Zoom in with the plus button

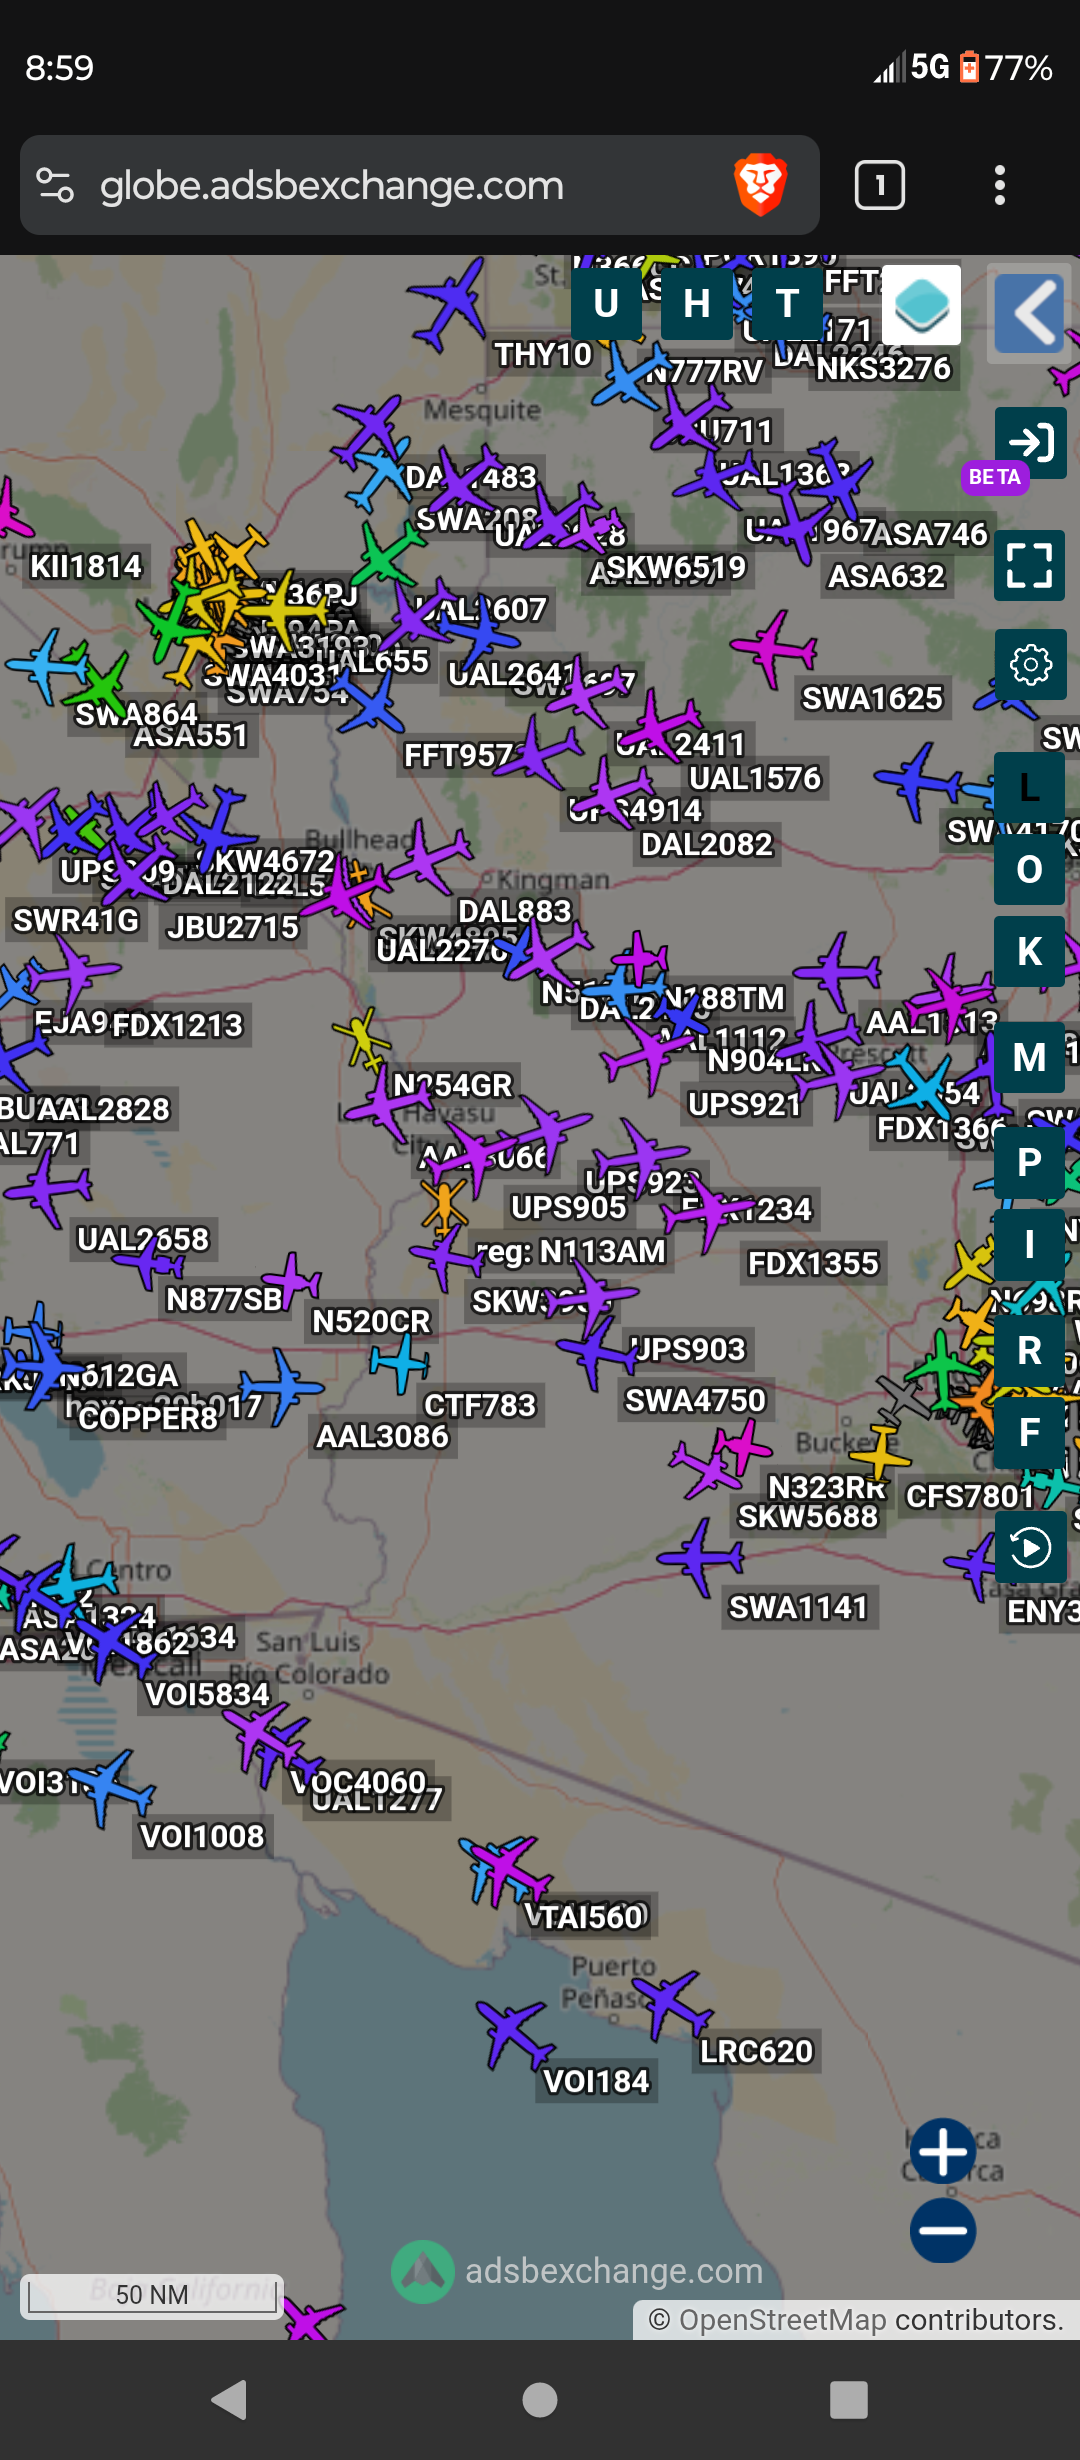[x=943, y=2151]
